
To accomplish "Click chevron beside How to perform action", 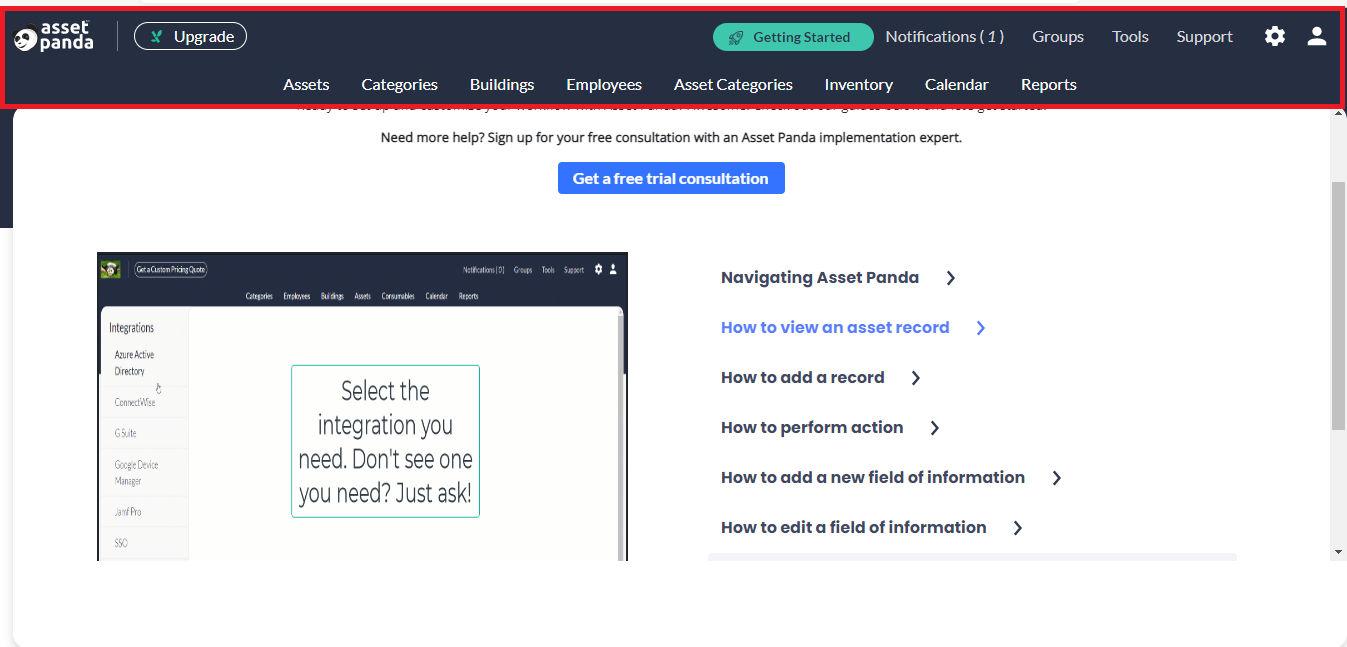I will click(935, 428).
